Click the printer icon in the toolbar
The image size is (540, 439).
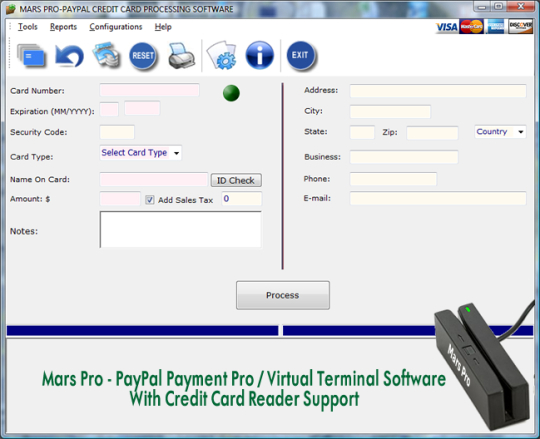181,55
